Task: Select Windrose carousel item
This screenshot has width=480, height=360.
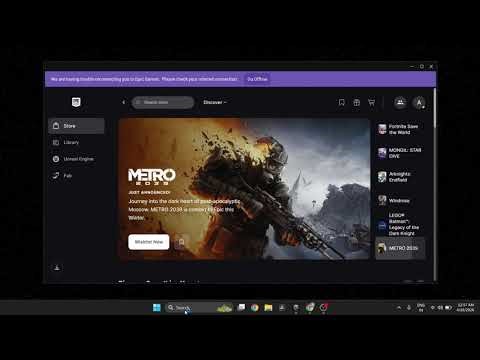Action: pyautogui.click(x=400, y=201)
